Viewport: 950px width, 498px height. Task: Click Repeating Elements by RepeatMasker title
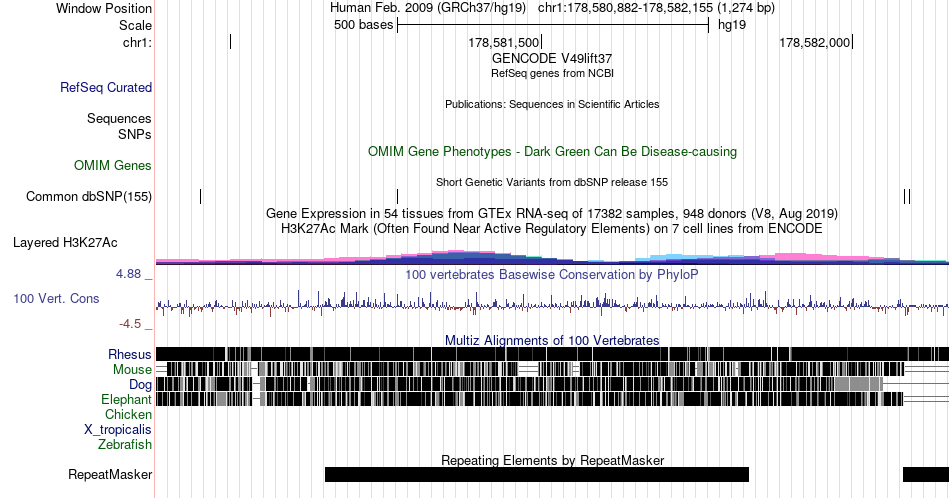point(553,460)
